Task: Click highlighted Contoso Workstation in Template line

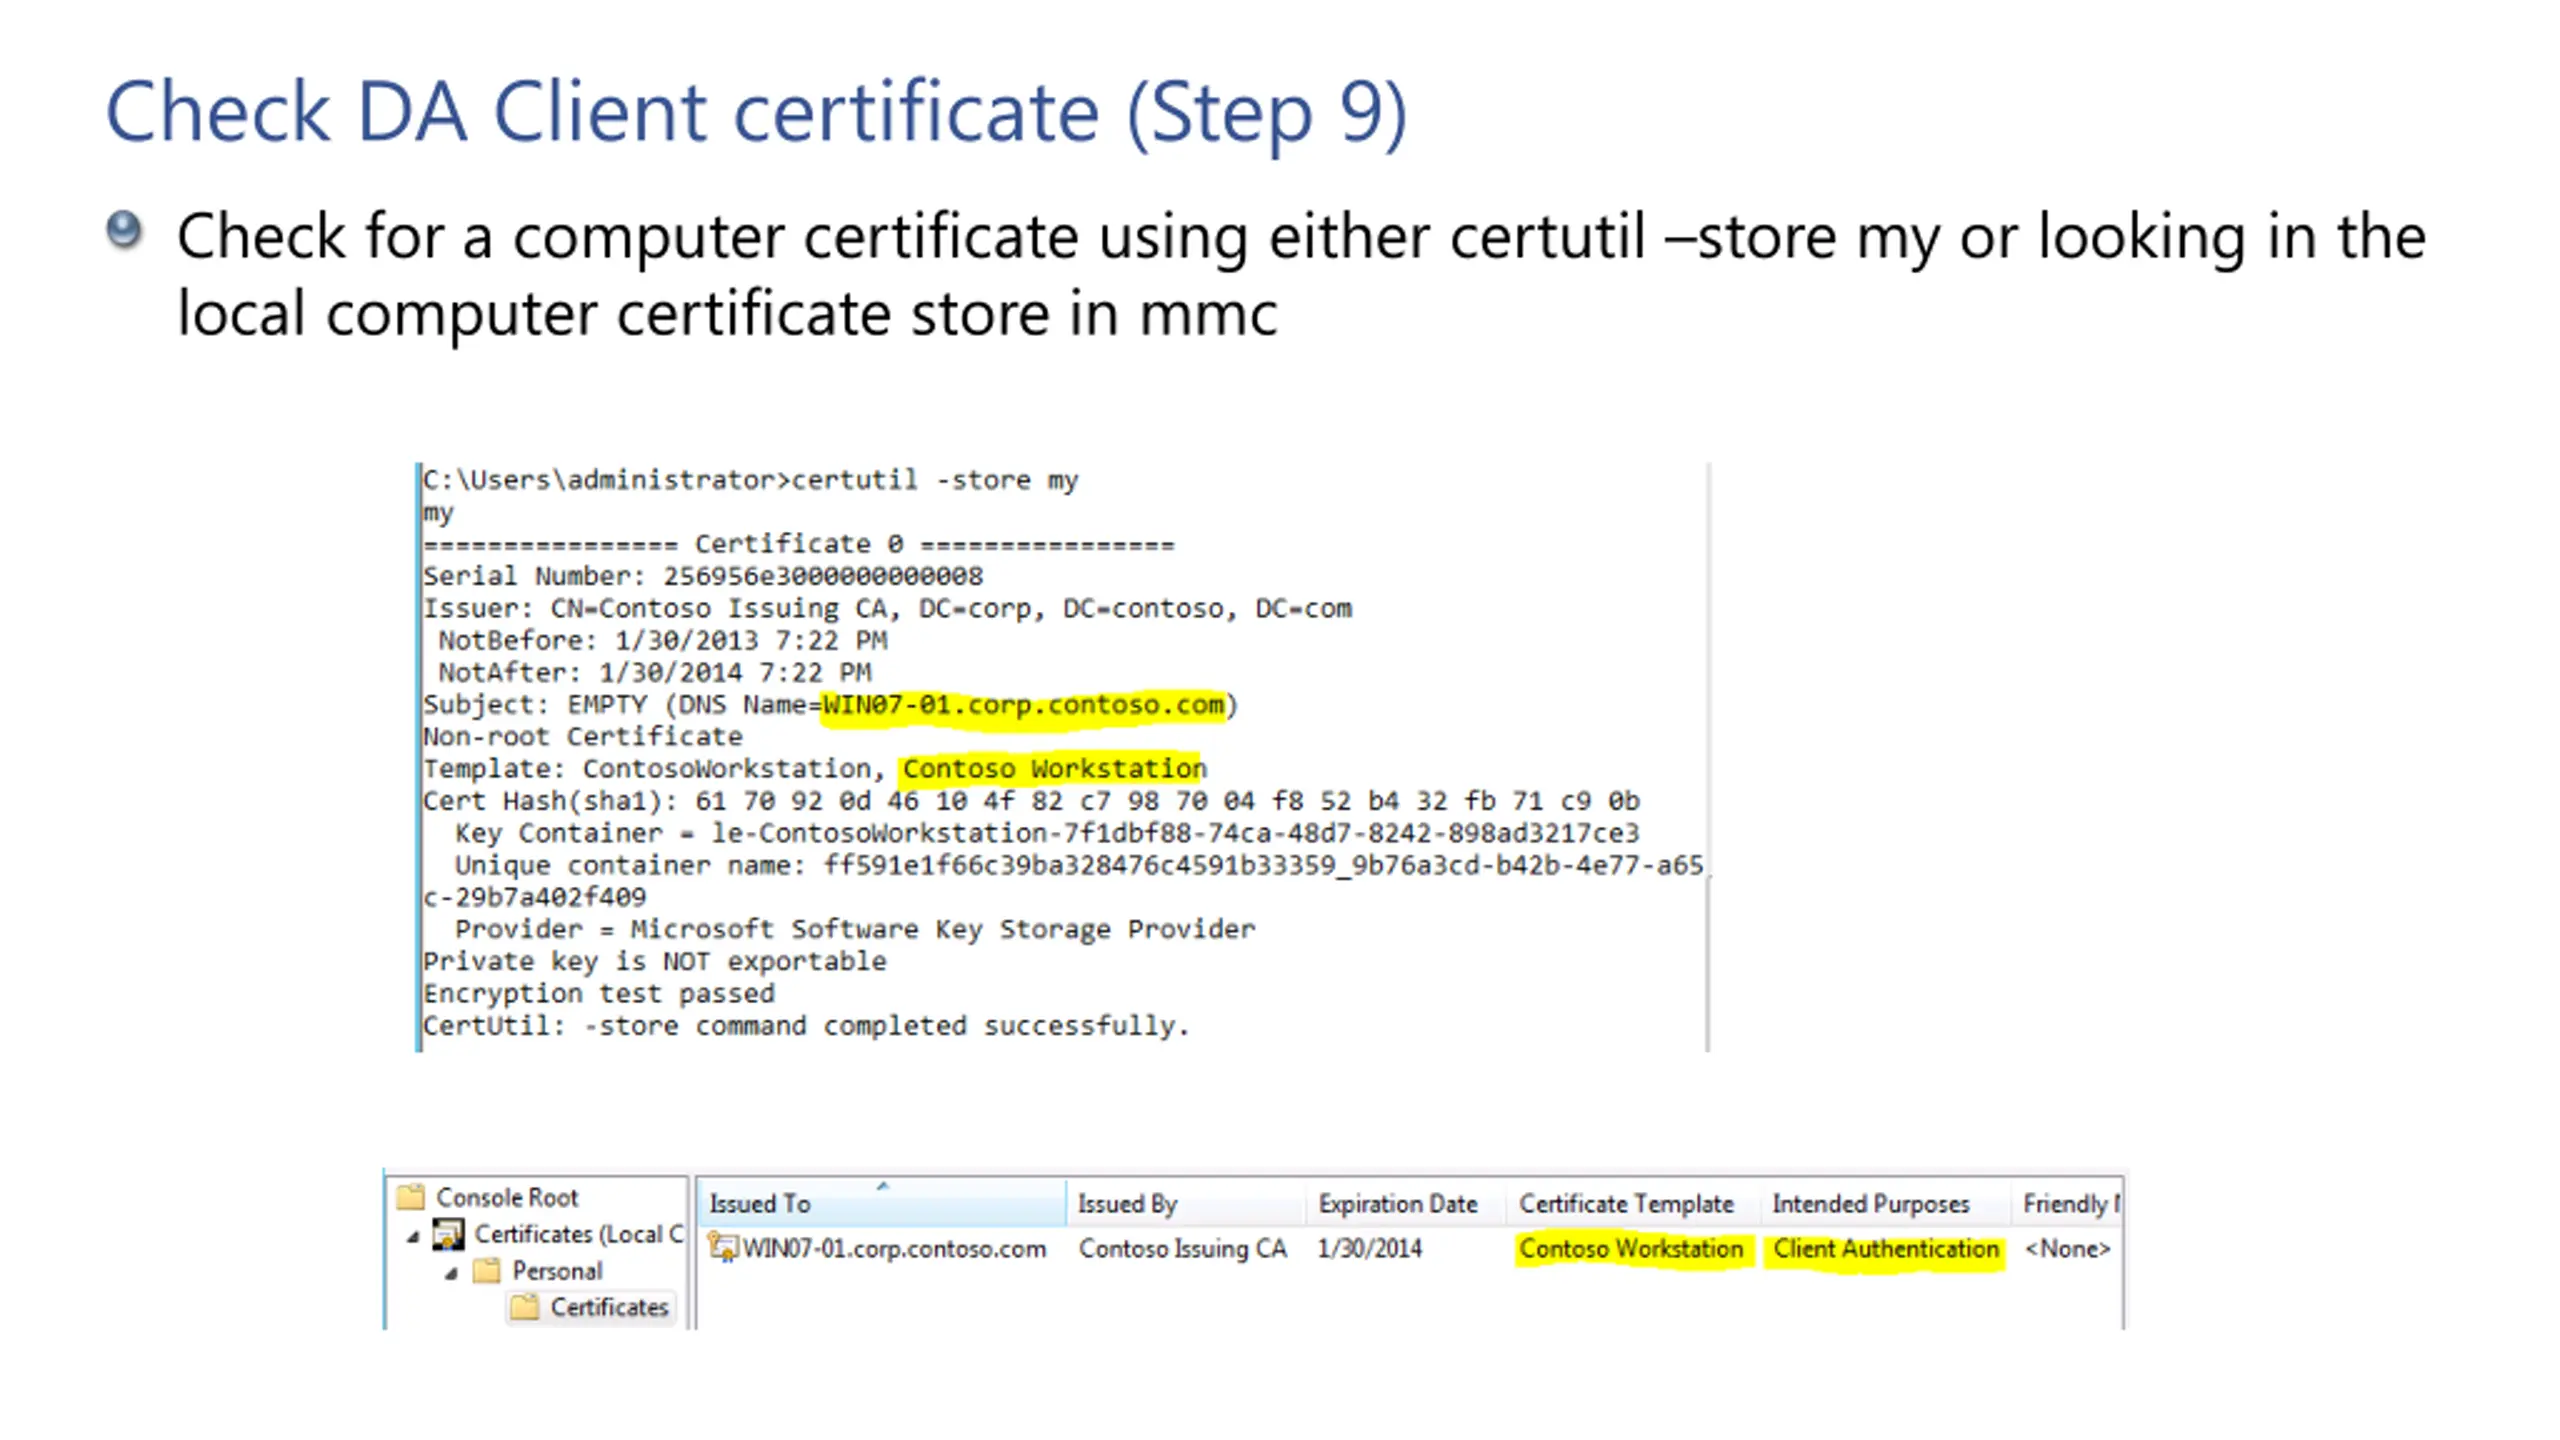Action: pyautogui.click(x=1055, y=769)
